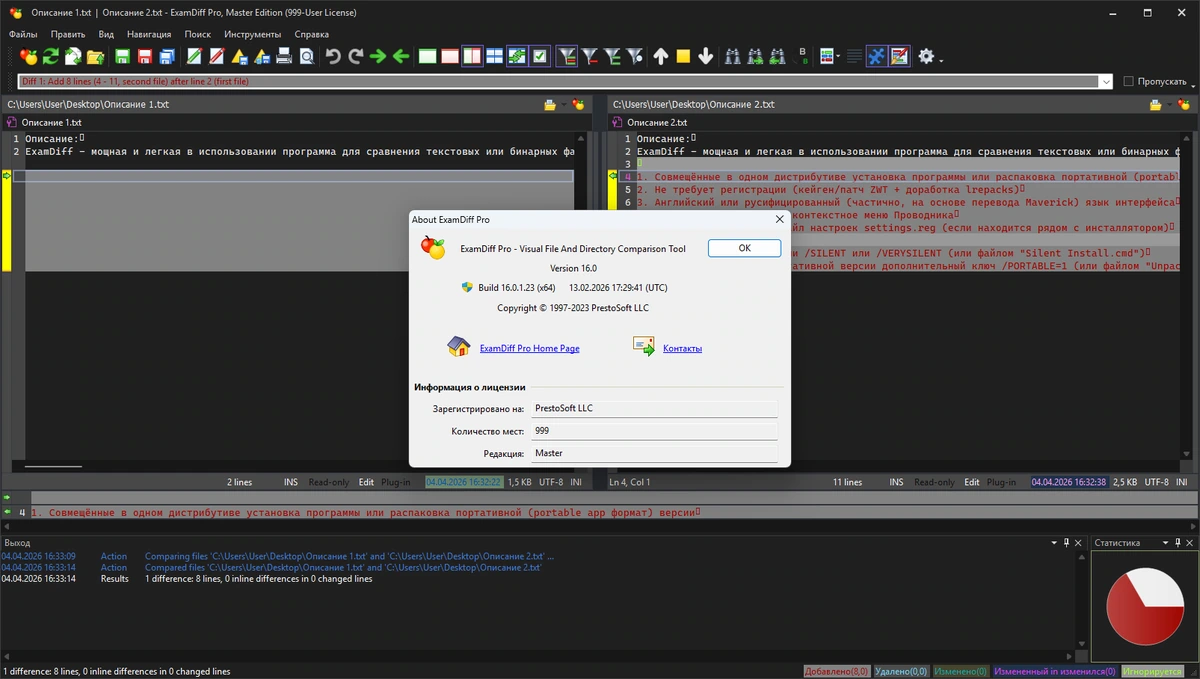
Task: Click the Добавлено color legend swatch
Action: [837, 672]
